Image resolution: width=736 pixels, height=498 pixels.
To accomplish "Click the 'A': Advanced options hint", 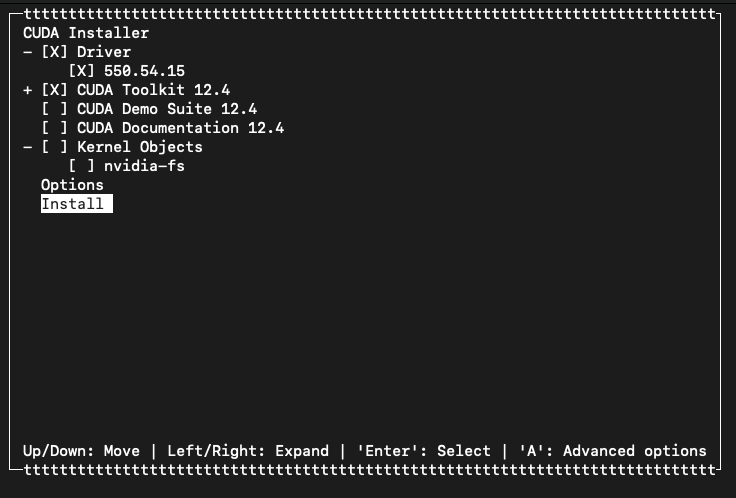I will [613, 451].
